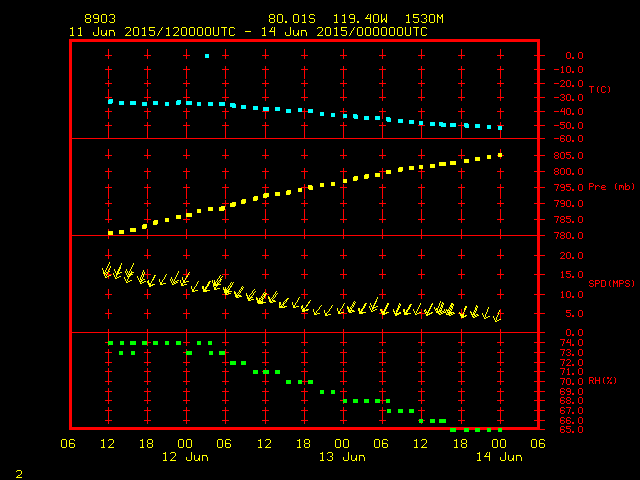Click the 13 Jun date label

pos(342,457)
